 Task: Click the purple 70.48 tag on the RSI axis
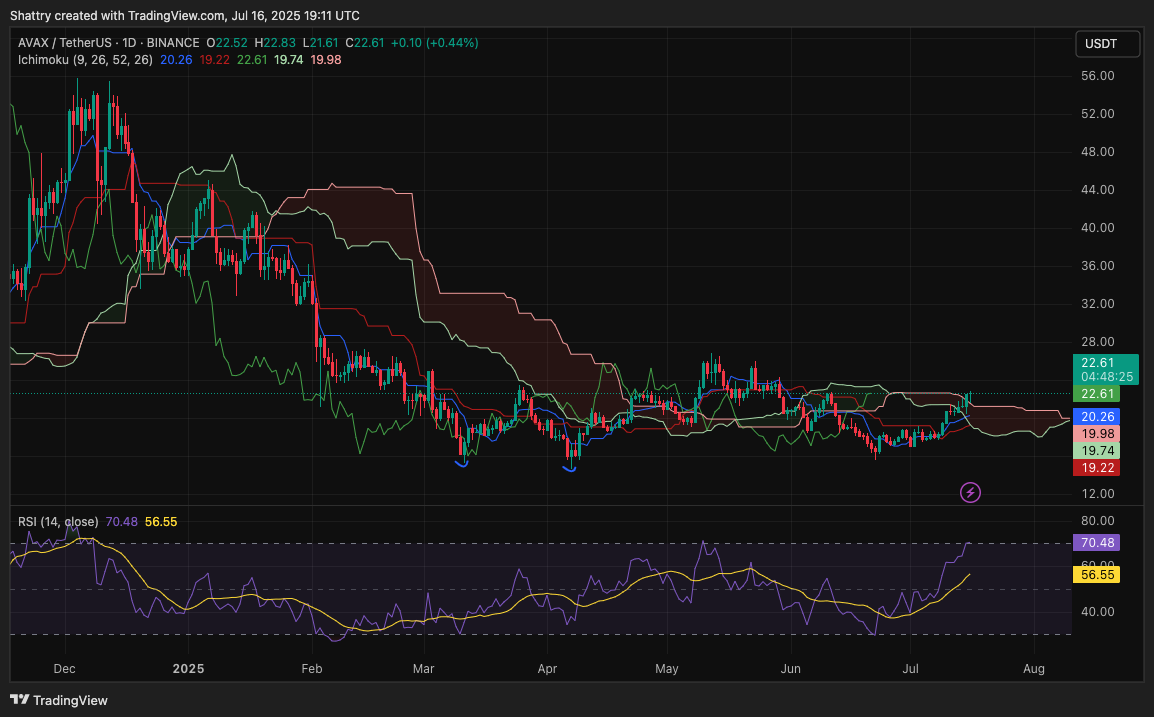[1094, 543]
